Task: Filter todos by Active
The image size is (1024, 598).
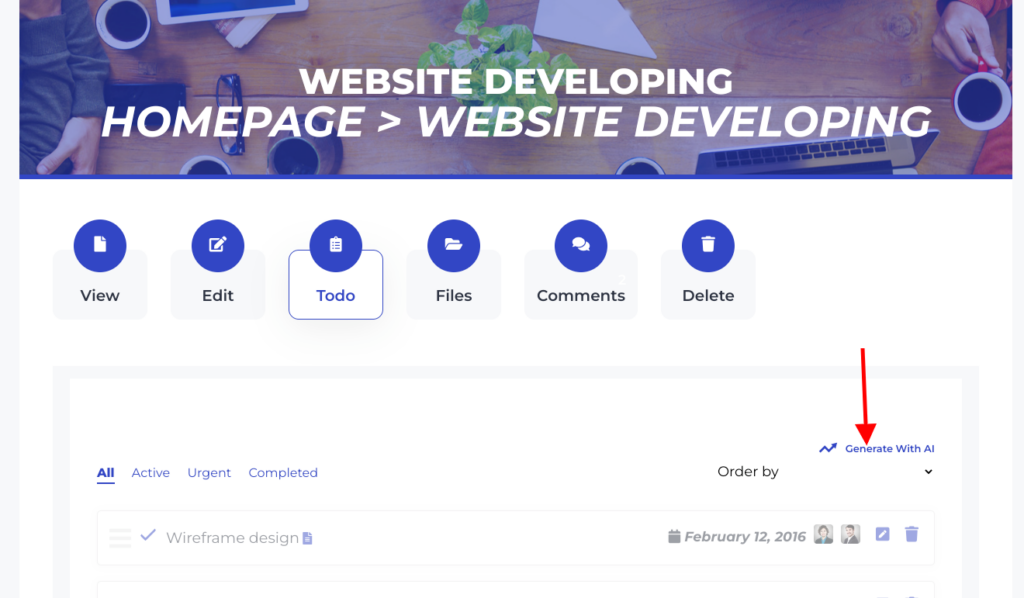Action: [x=150, y=473]
